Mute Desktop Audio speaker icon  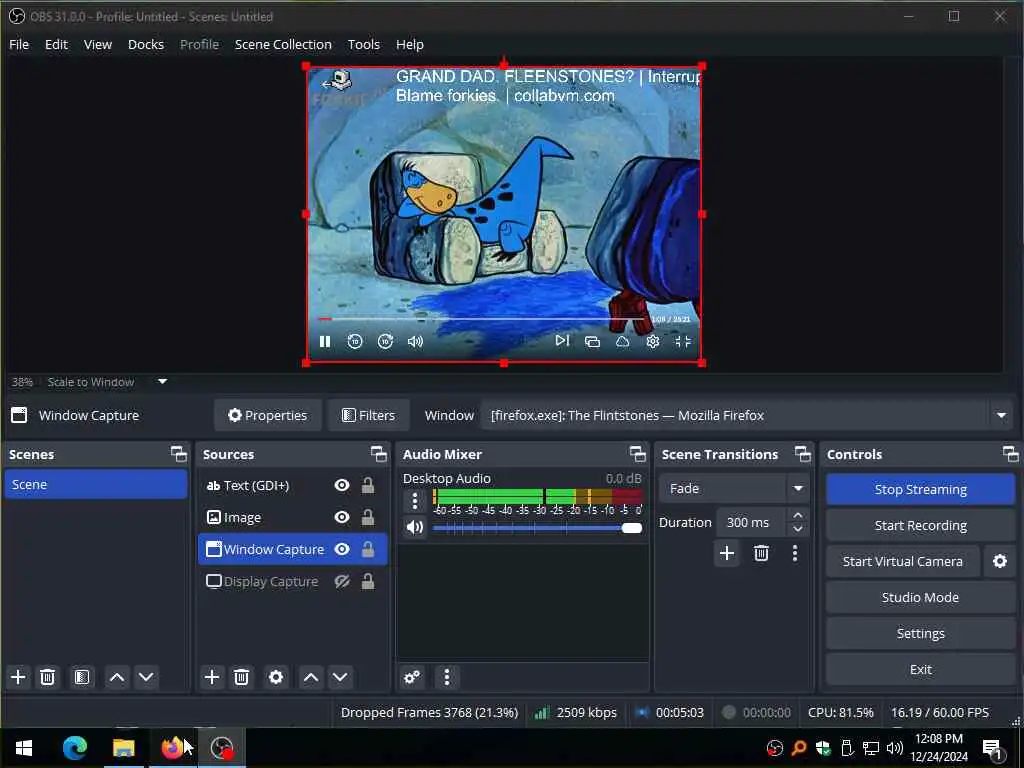click(415, 527)
